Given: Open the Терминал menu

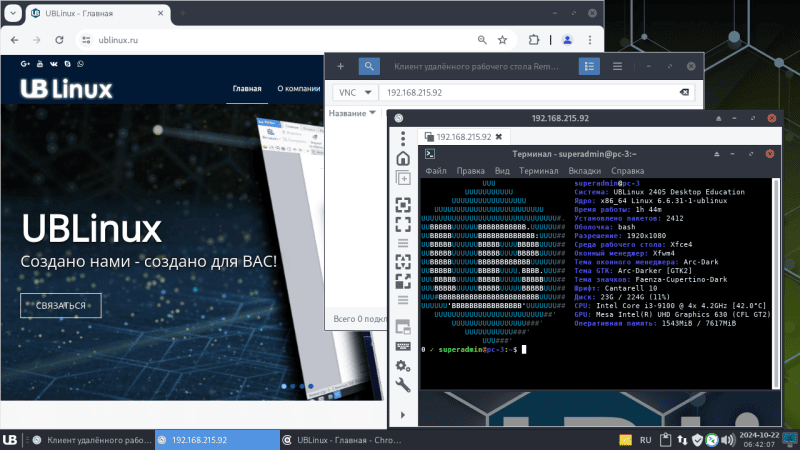Looking at the screenshot, I should [539, 171].
